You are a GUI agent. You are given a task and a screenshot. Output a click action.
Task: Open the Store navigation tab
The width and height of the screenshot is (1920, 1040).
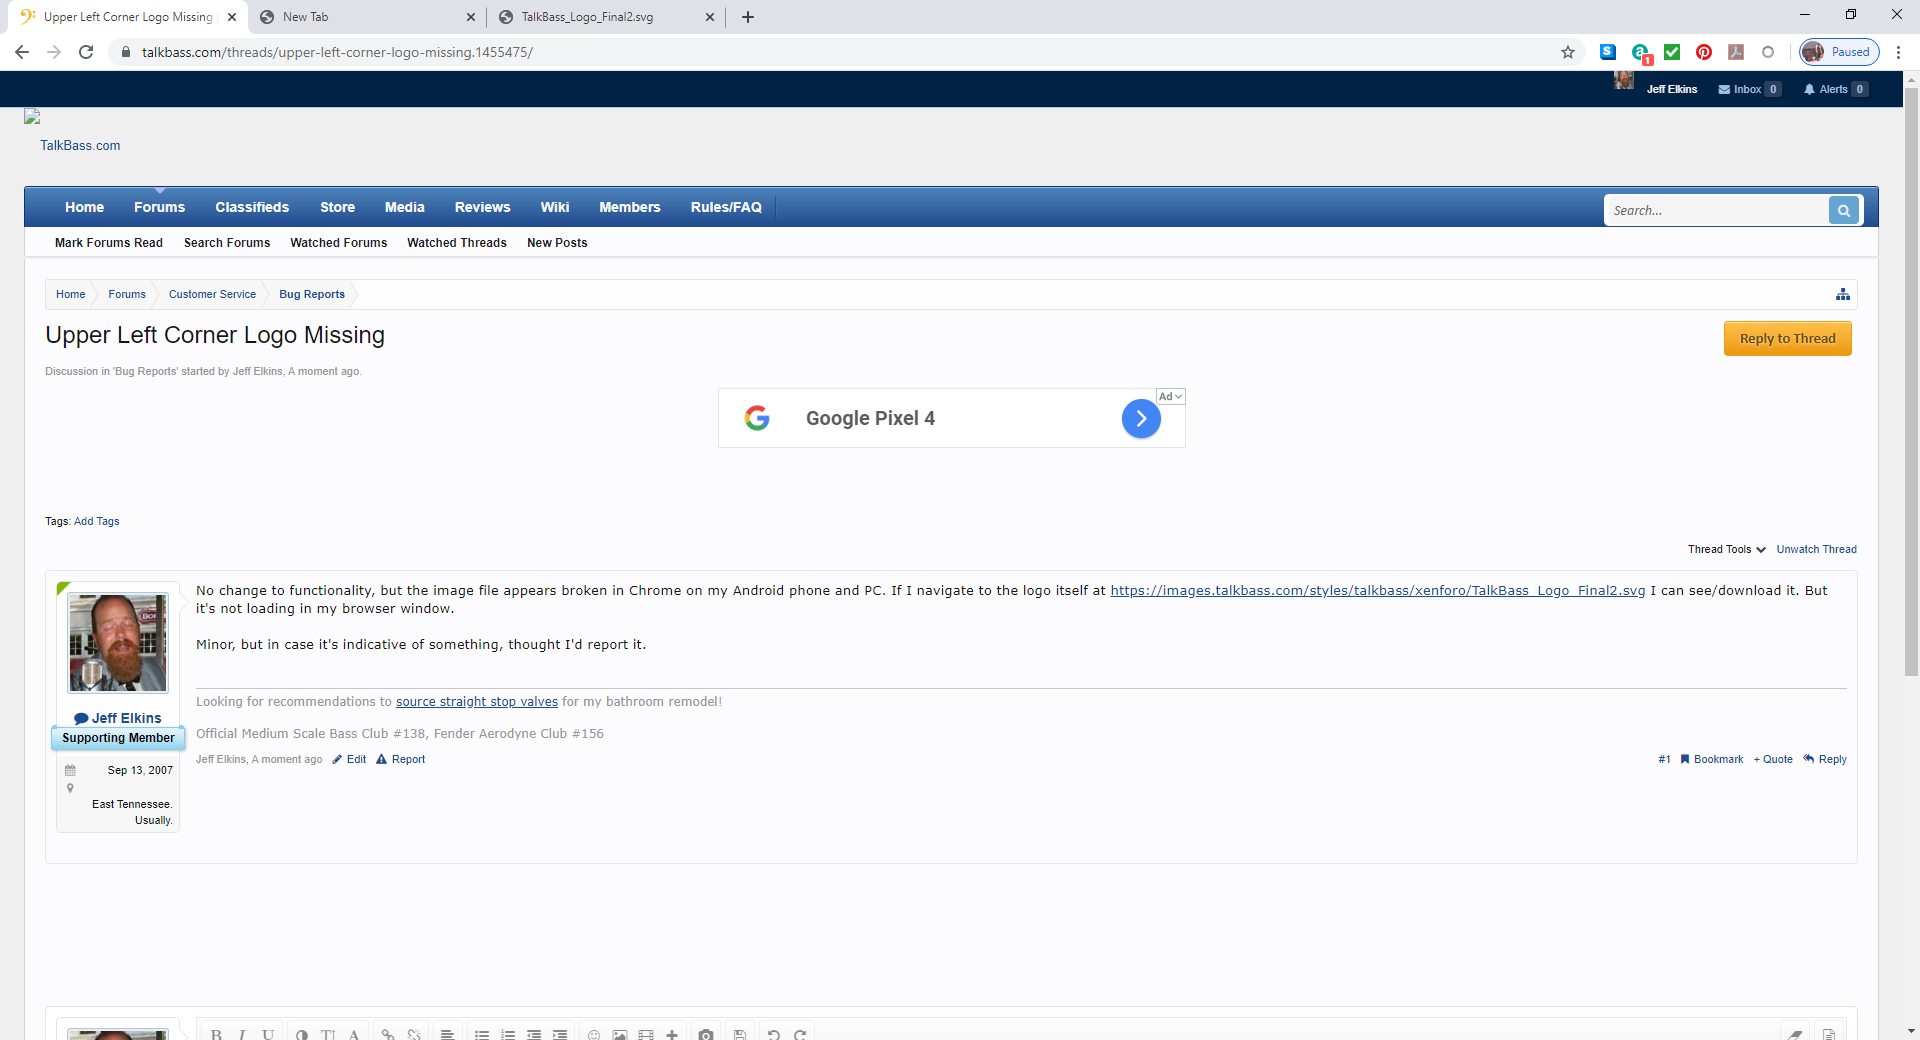pos(338,207)
